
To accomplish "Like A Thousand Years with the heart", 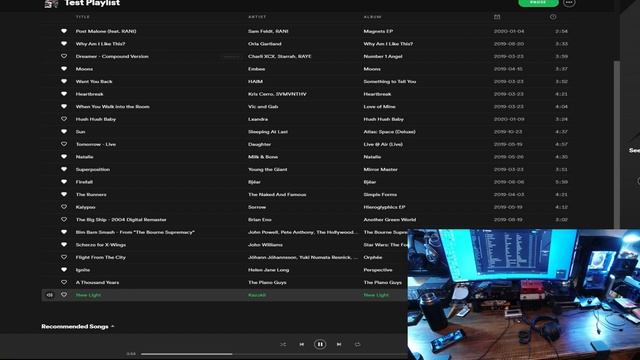I will point(64,282).
